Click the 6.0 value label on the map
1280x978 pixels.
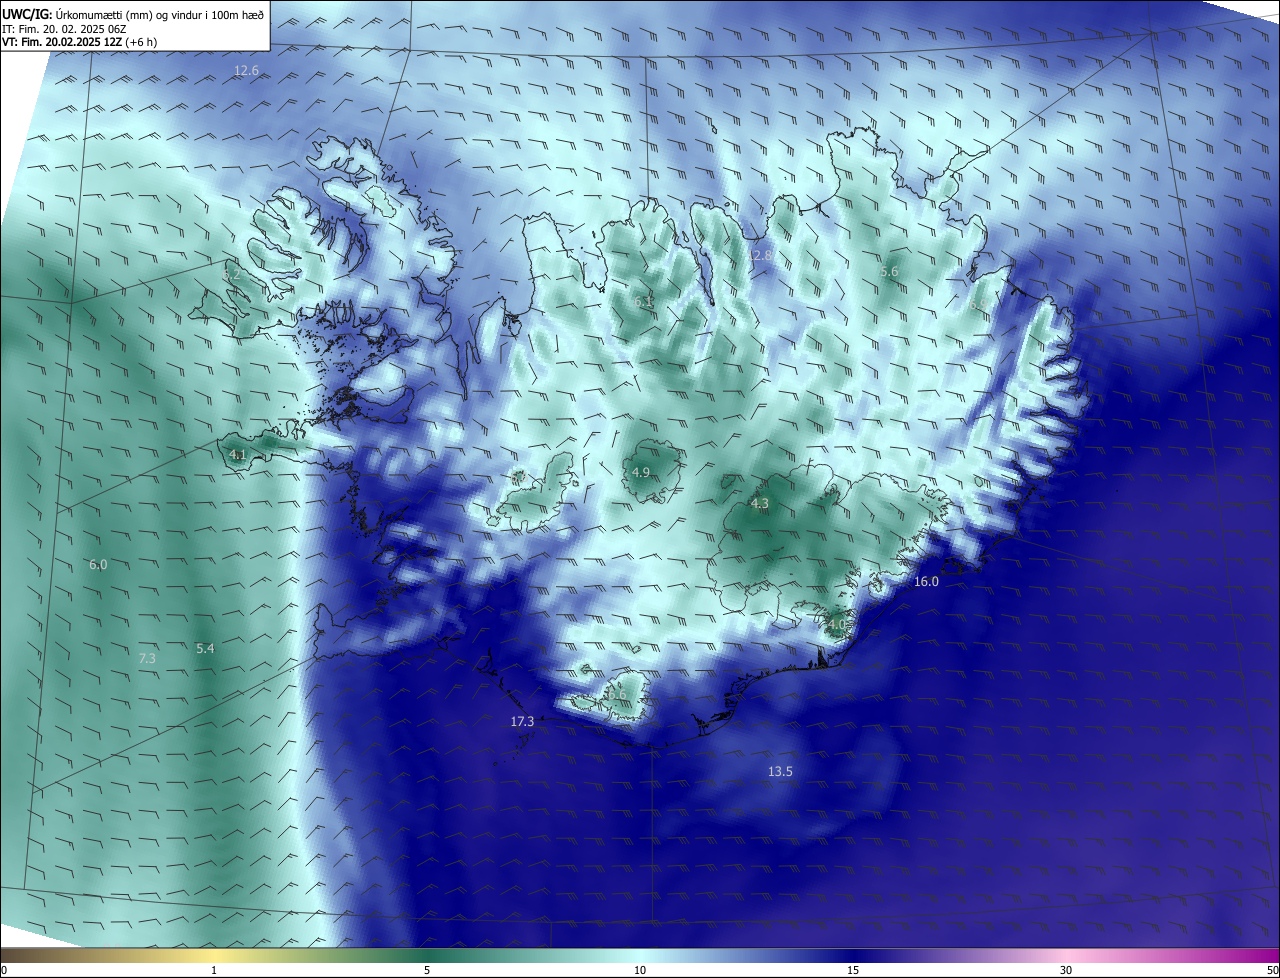click(98, 565)
